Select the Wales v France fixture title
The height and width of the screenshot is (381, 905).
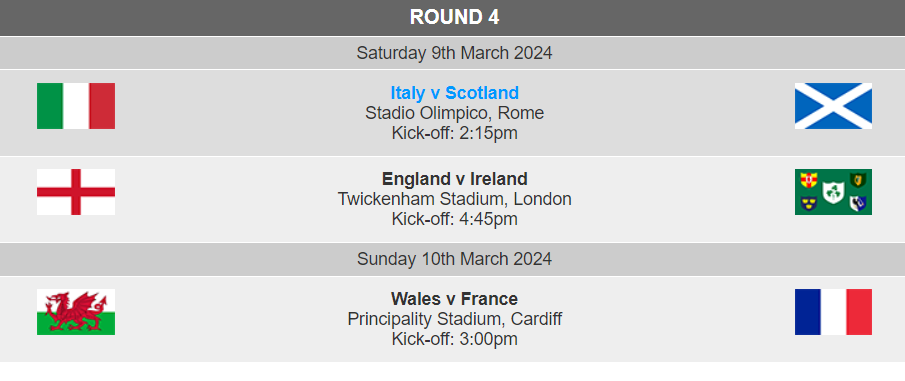pos(454,299)
